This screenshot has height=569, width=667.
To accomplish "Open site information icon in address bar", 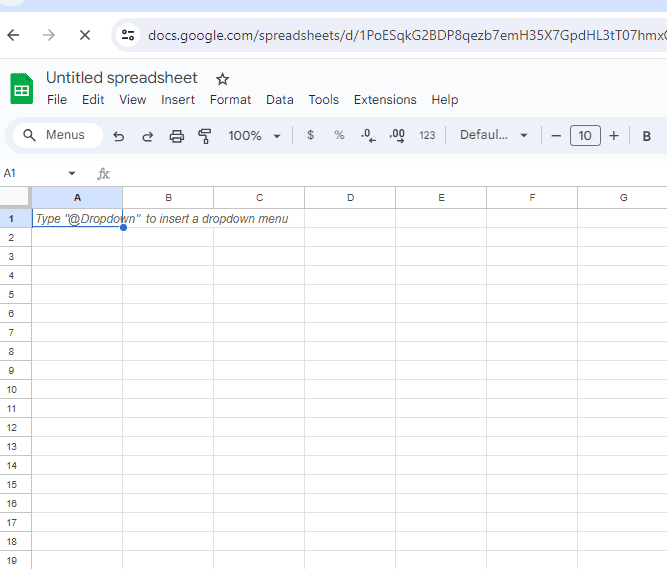I will tap(128, 35).
